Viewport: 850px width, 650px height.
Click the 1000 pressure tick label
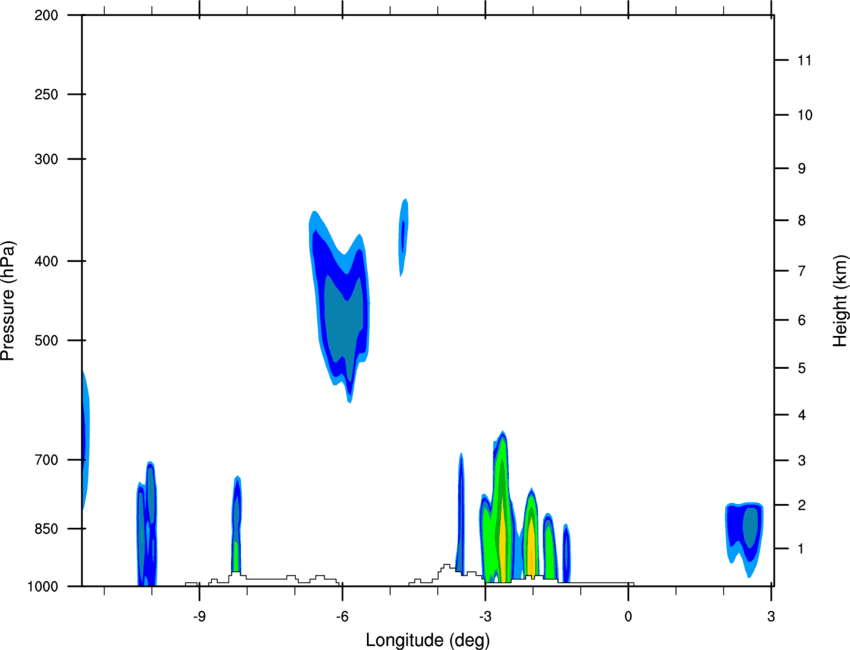[43, 586]
